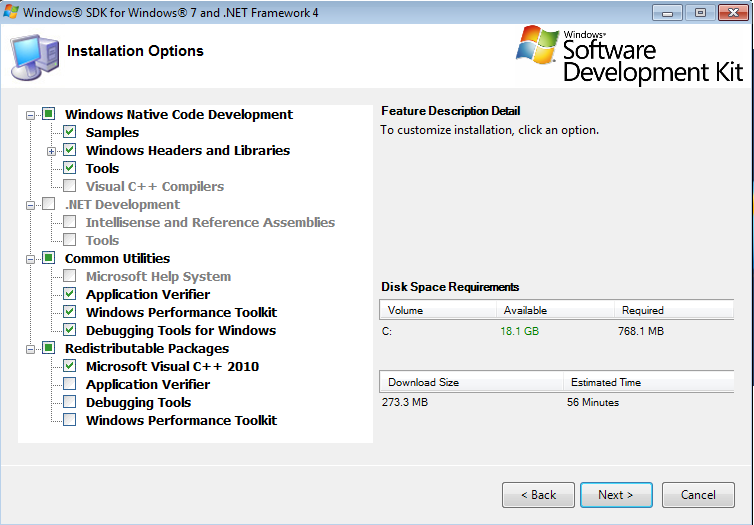Toggle the Redistributable Packages checkbox
754x525 pixels.
49,348
